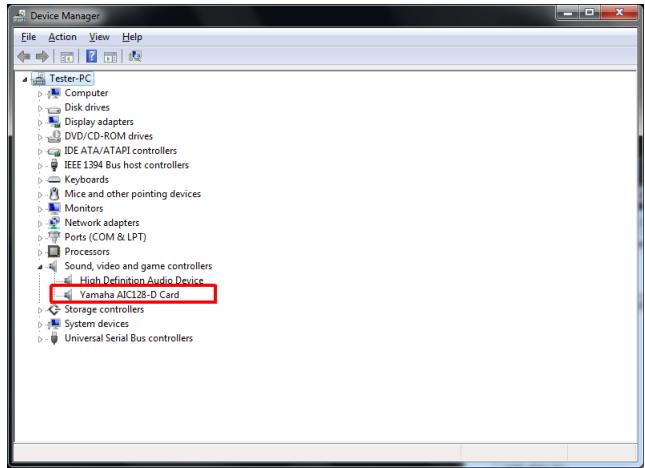The width and height of the screenshot is (645, 468).
Task: Click the Back arrow toolbar icon
Action: [x=24, y=56]
